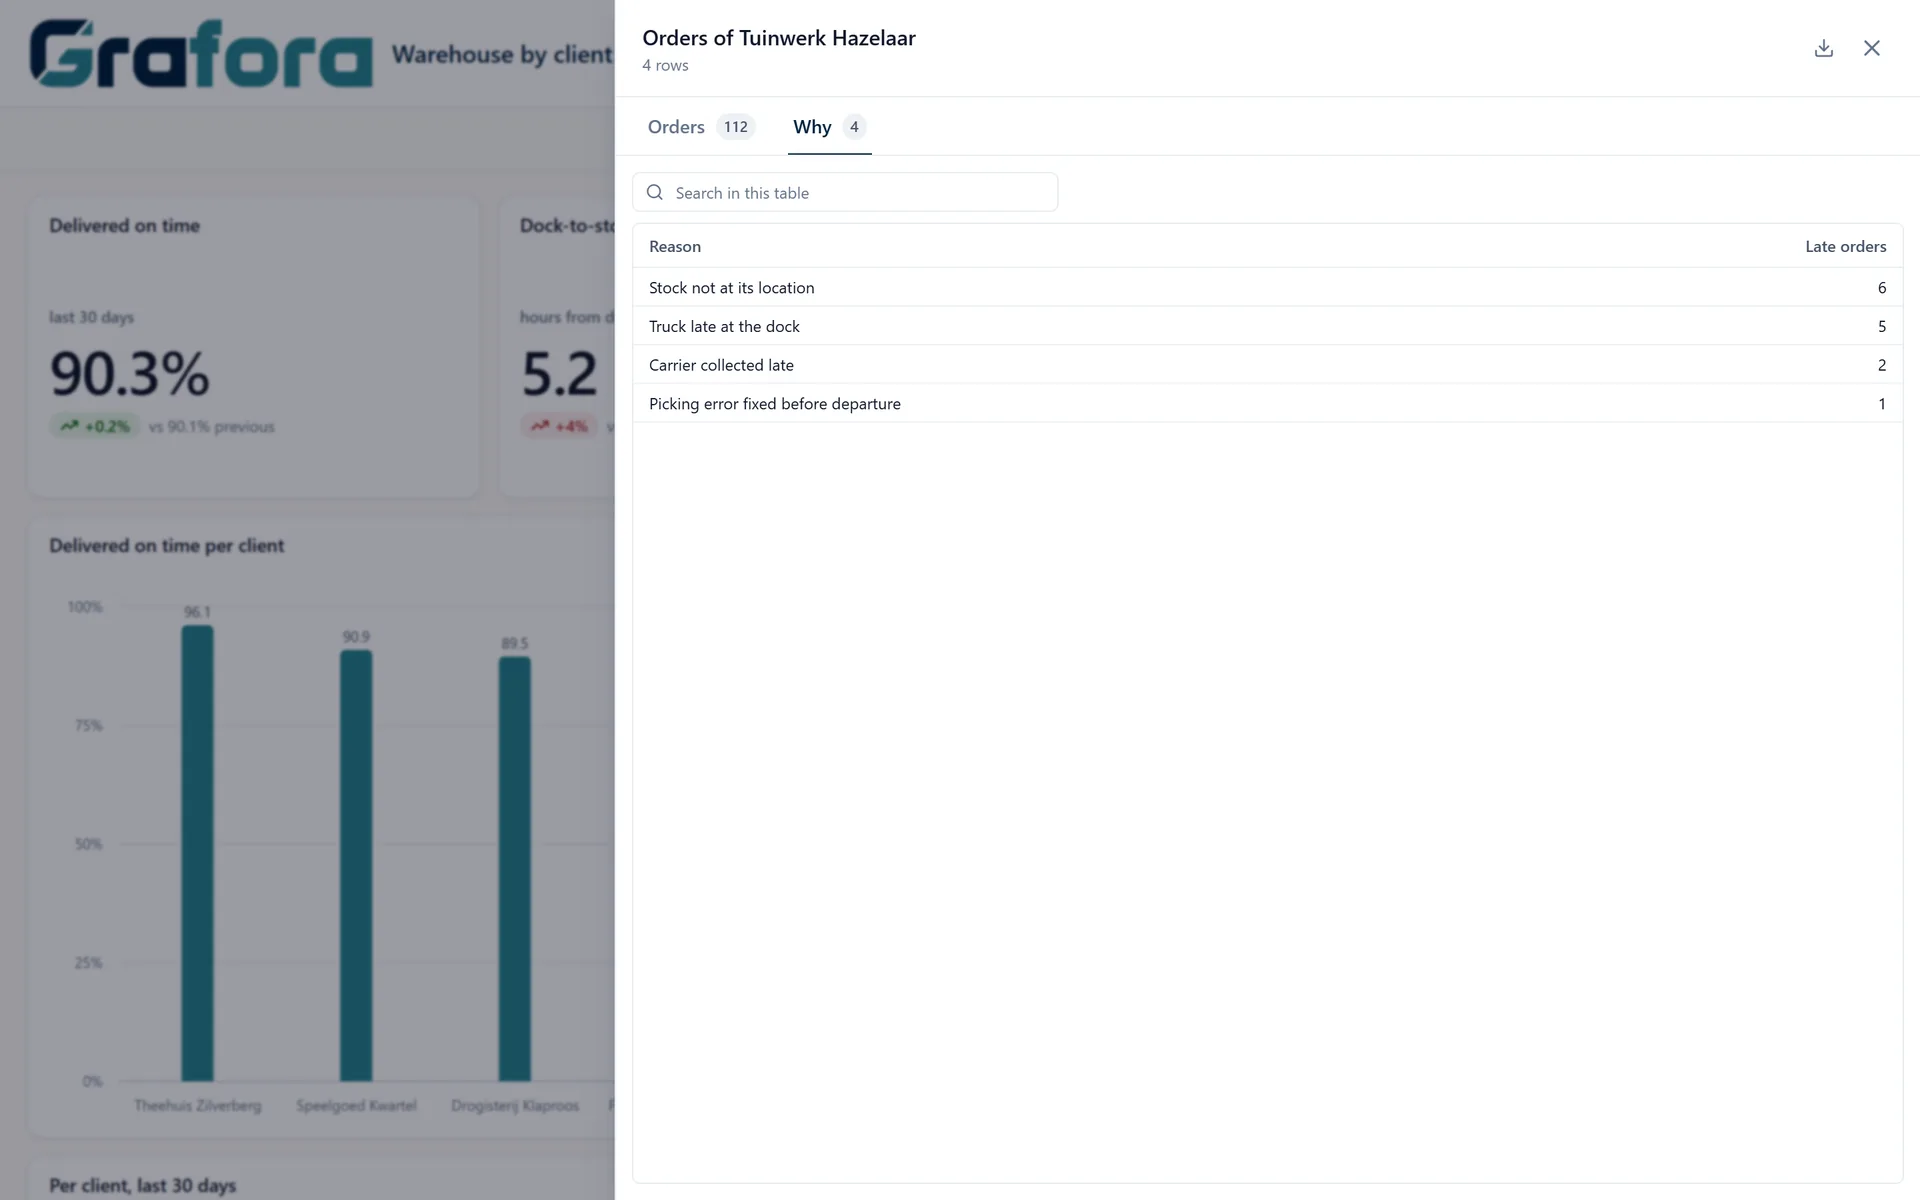This screenshot has width=1920, height=1200.
Task: Click the Theehuis Zilverberg bar in background chart
Action: pos(197,853)
